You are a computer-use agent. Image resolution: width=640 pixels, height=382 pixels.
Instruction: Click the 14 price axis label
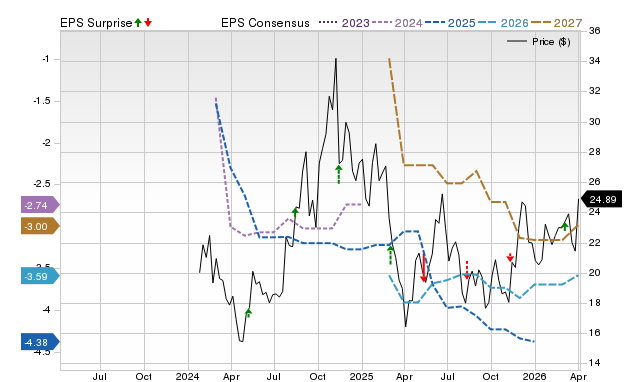coord(595,362)
